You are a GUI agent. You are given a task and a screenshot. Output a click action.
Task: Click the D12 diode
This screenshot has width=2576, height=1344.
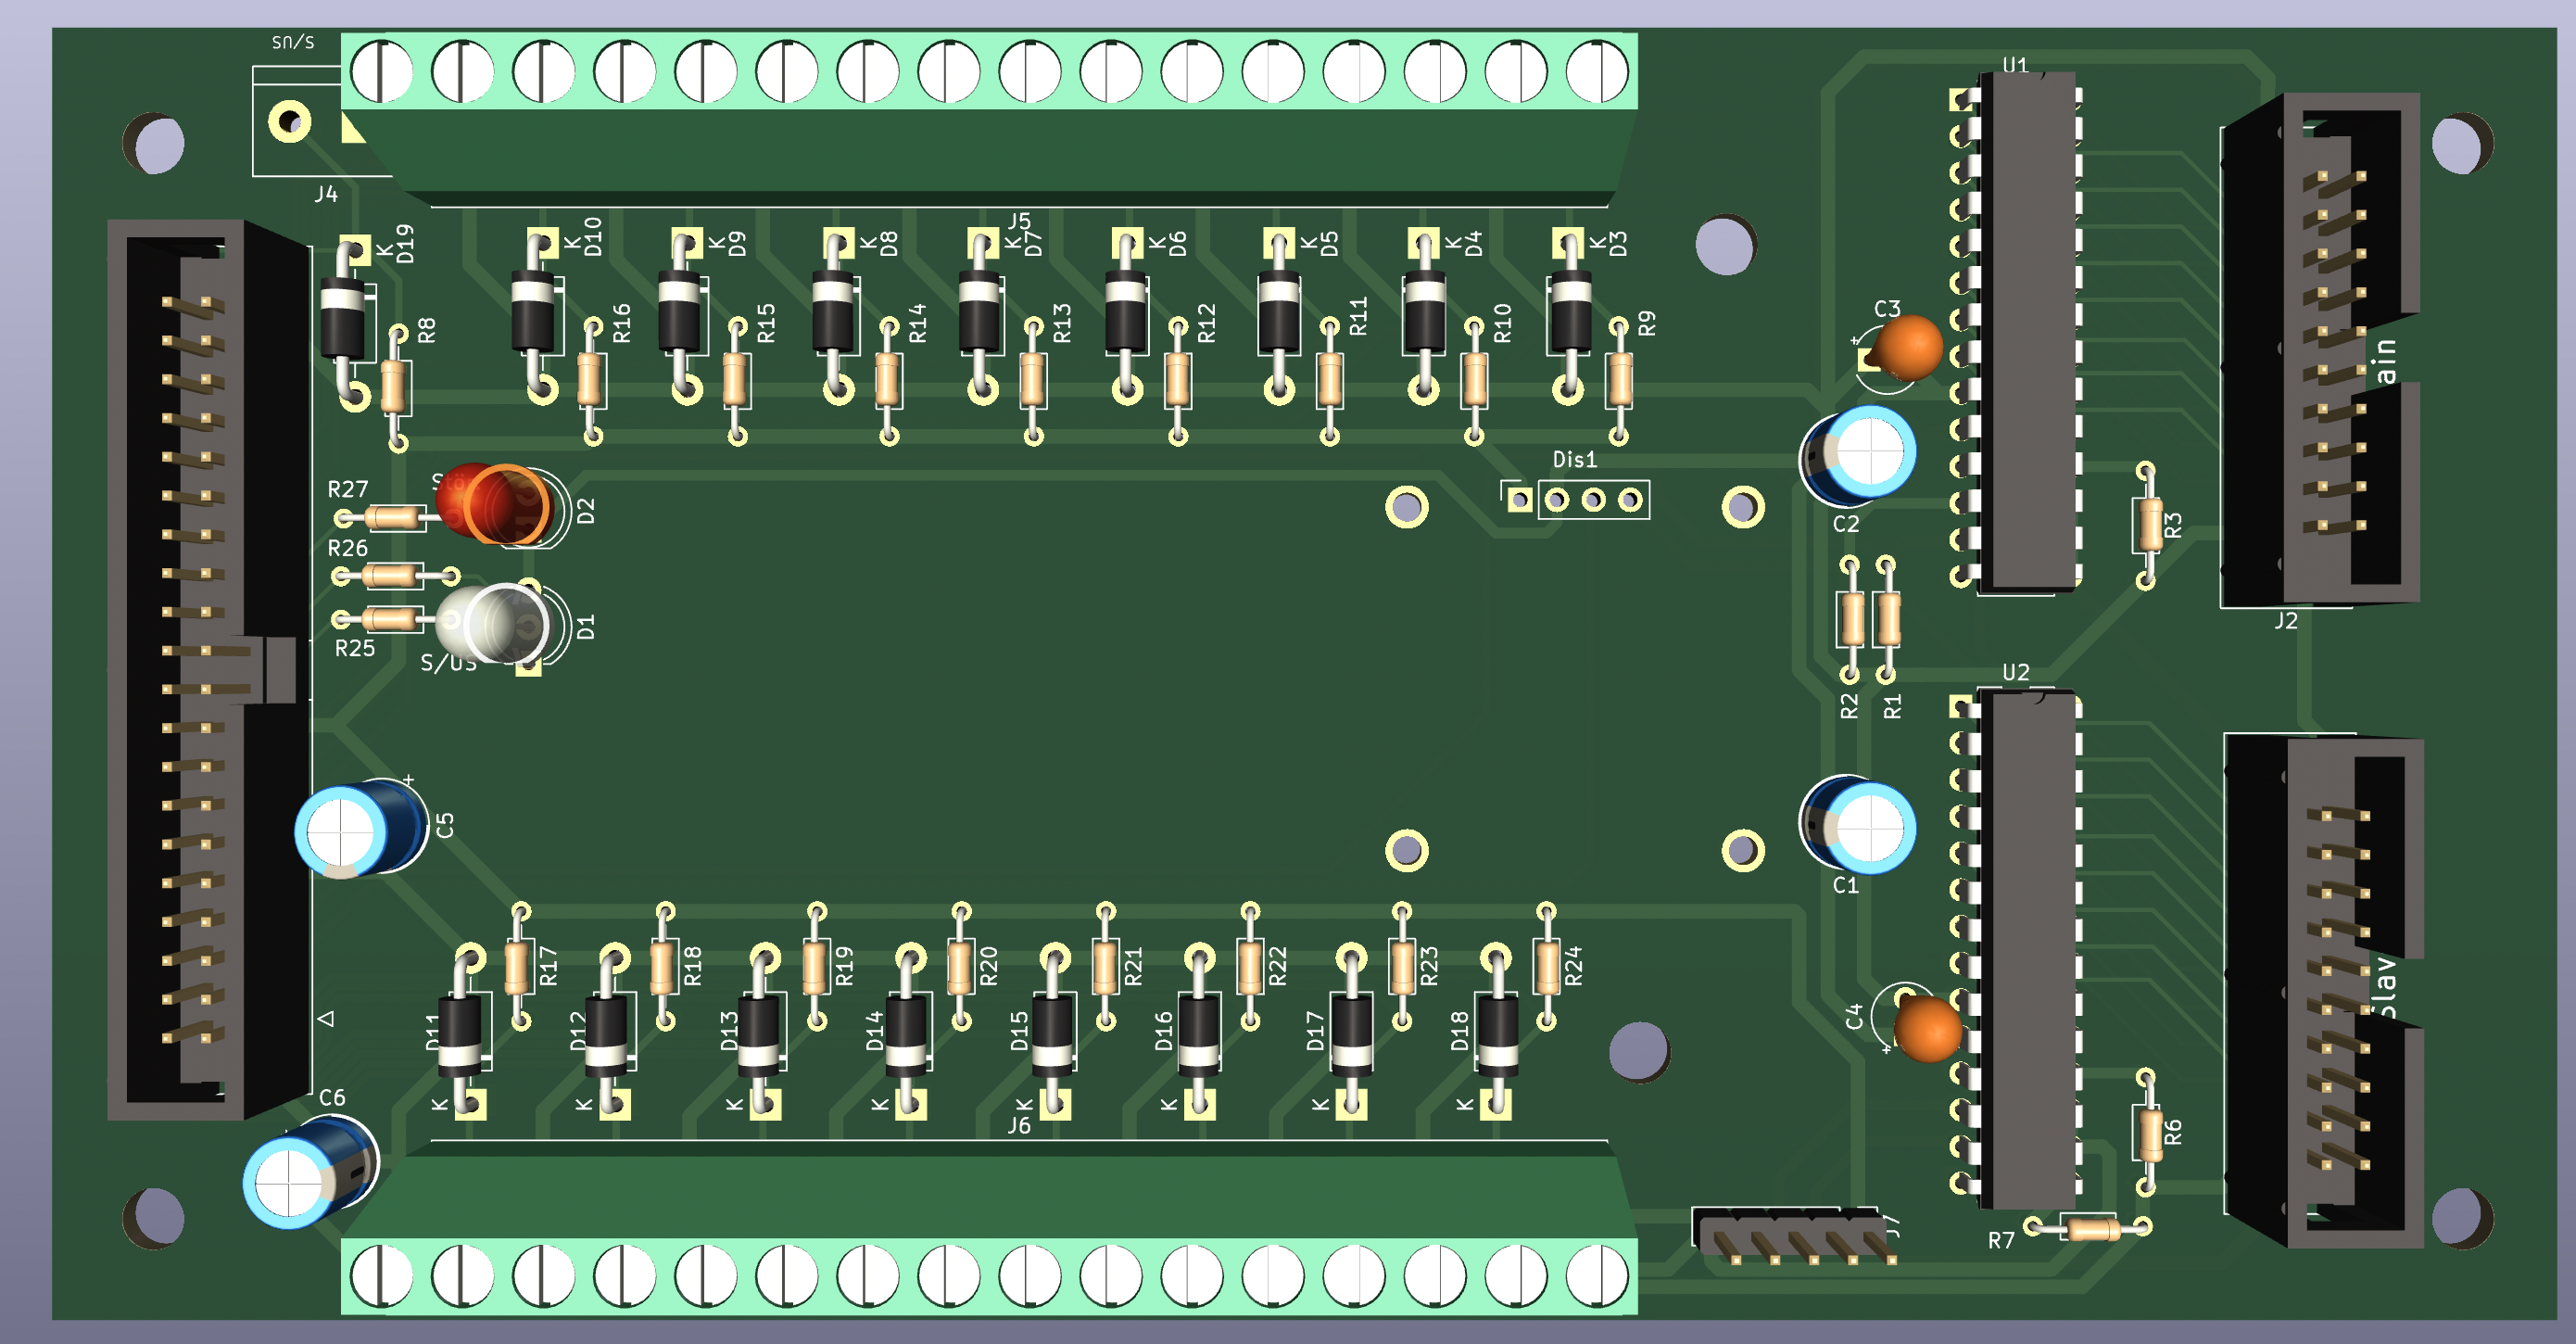(606, 1035)
